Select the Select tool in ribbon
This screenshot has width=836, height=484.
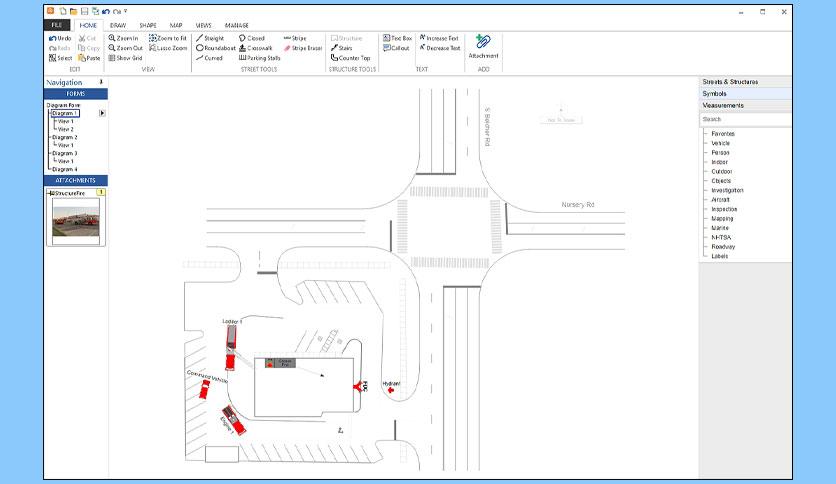point(60,58)
